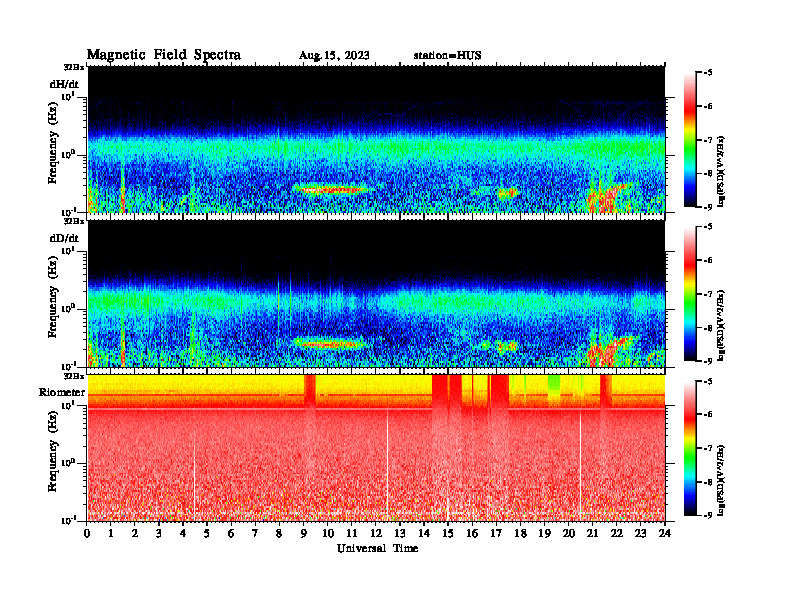Click the dark red block near 9 UT in Riometer
The image size is (792, 612).
(x=310, y=390)
